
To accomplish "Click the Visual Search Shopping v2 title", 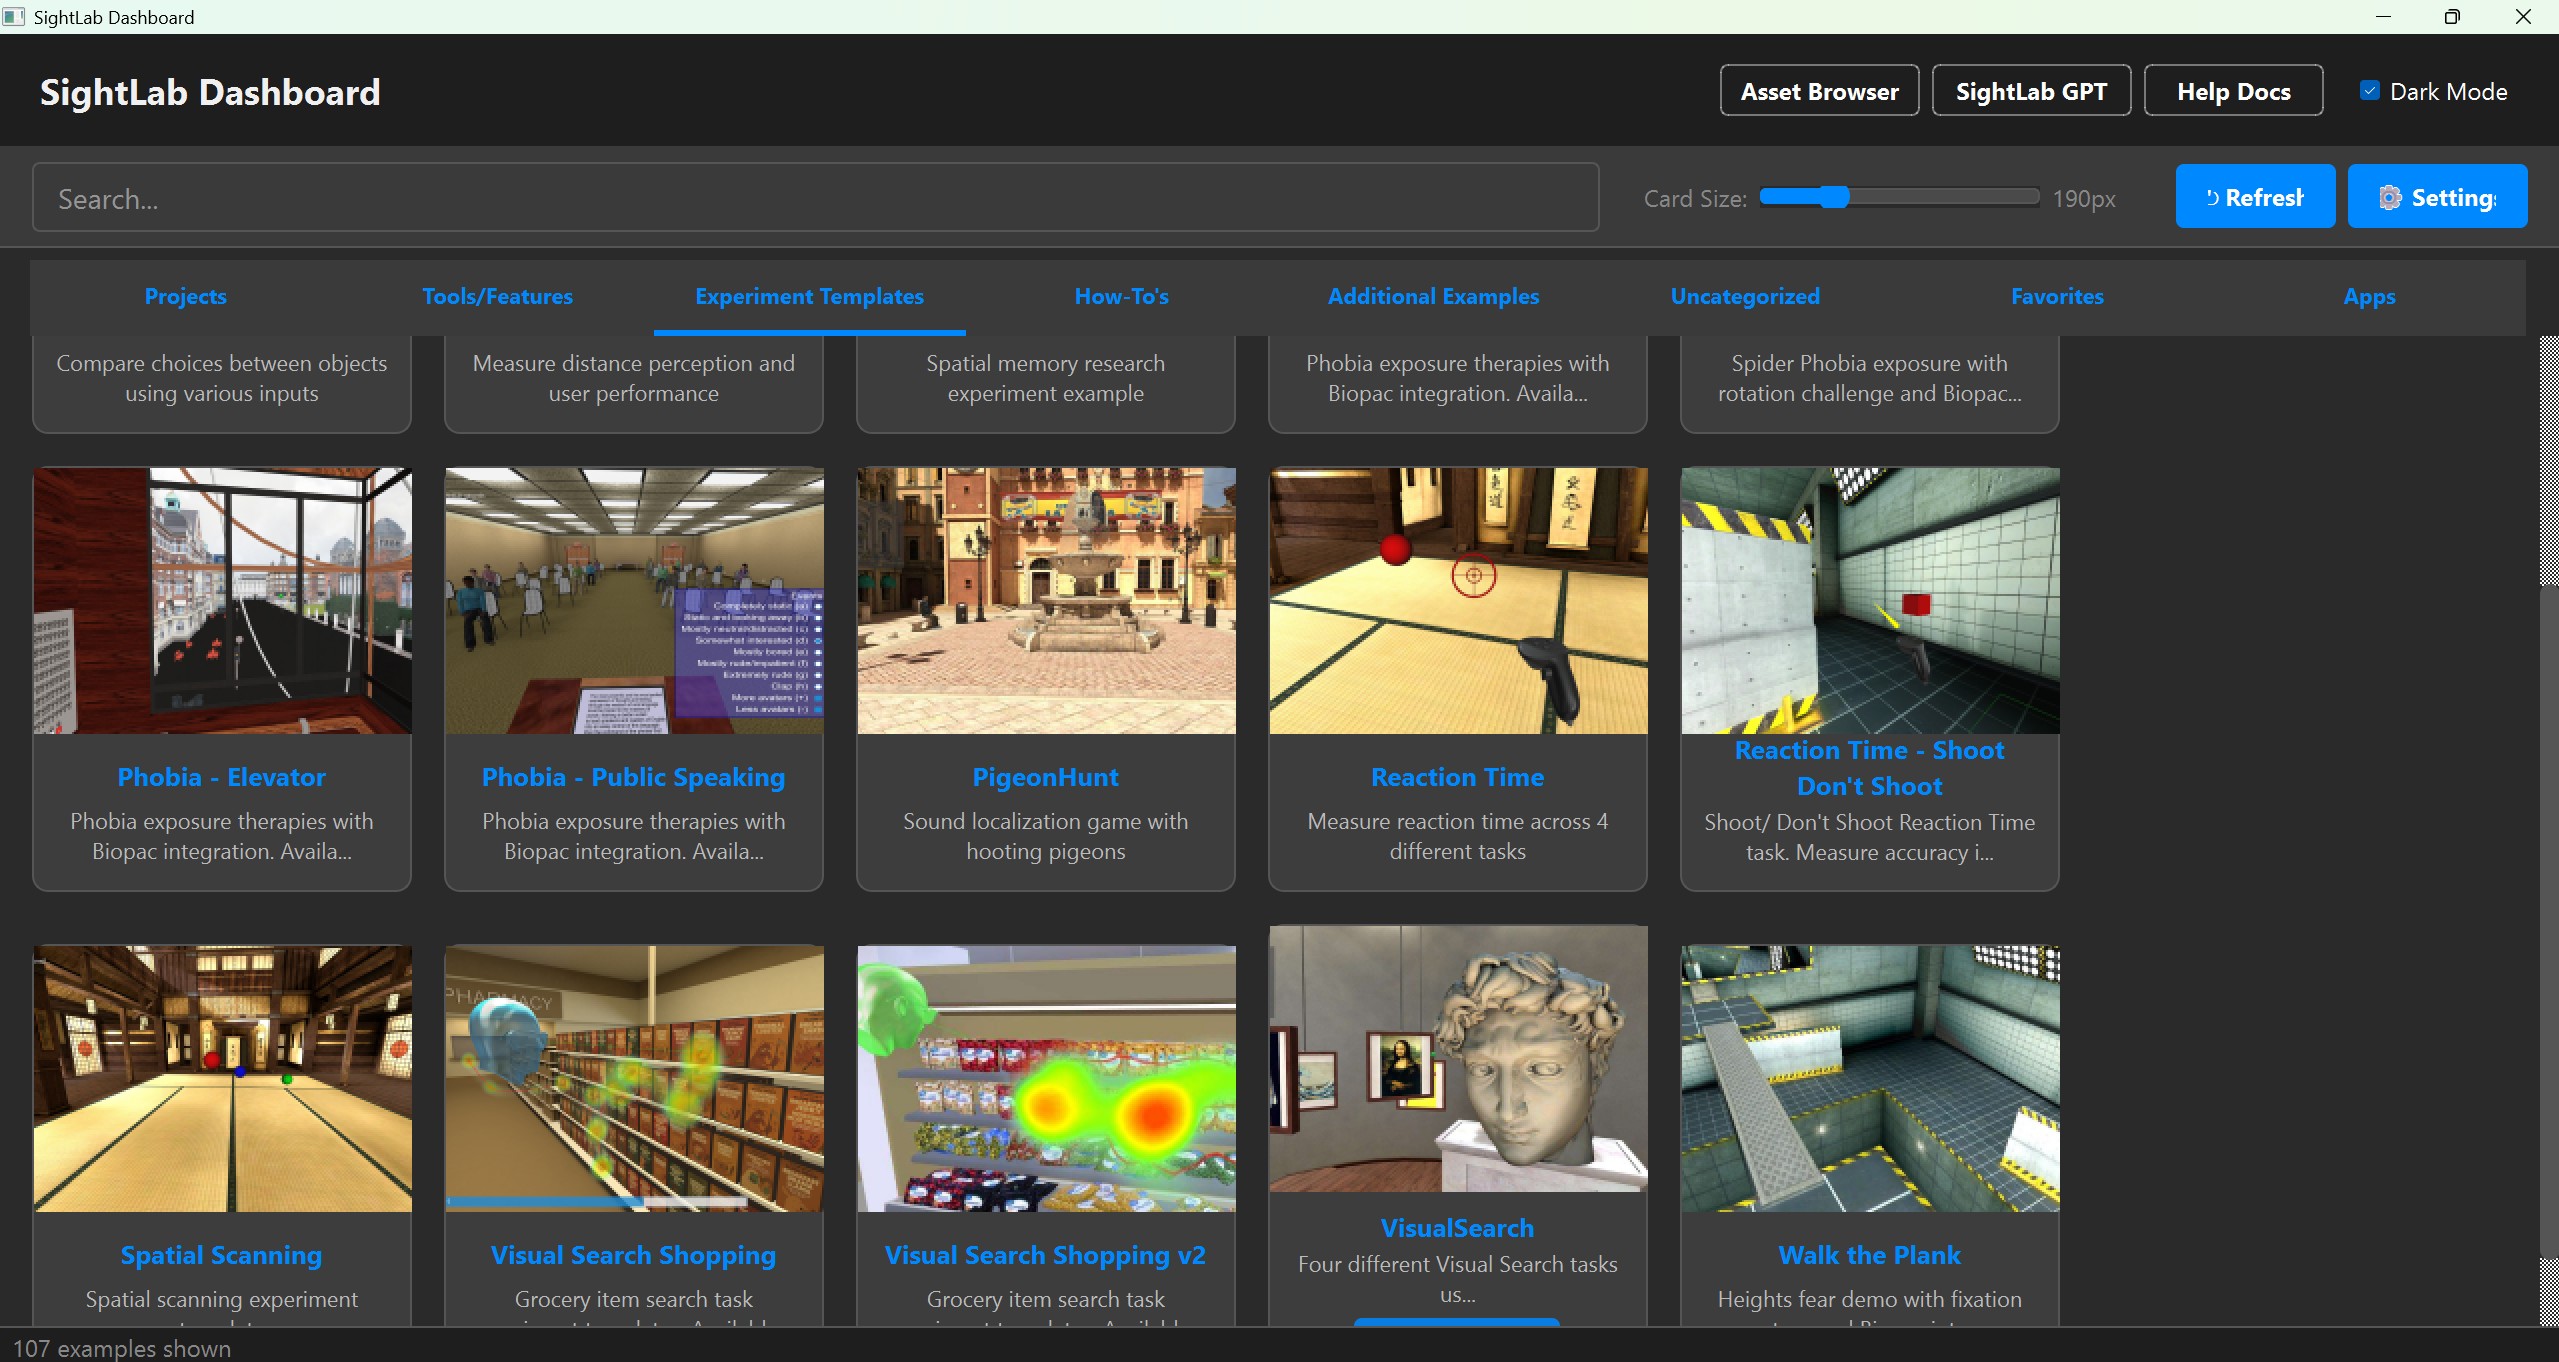I will coord(1045,1255).
